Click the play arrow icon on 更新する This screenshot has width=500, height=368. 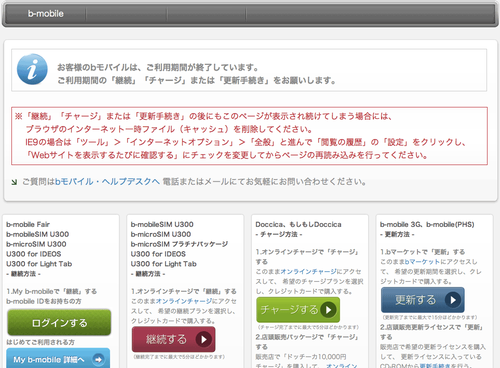[x=453, y=300]
